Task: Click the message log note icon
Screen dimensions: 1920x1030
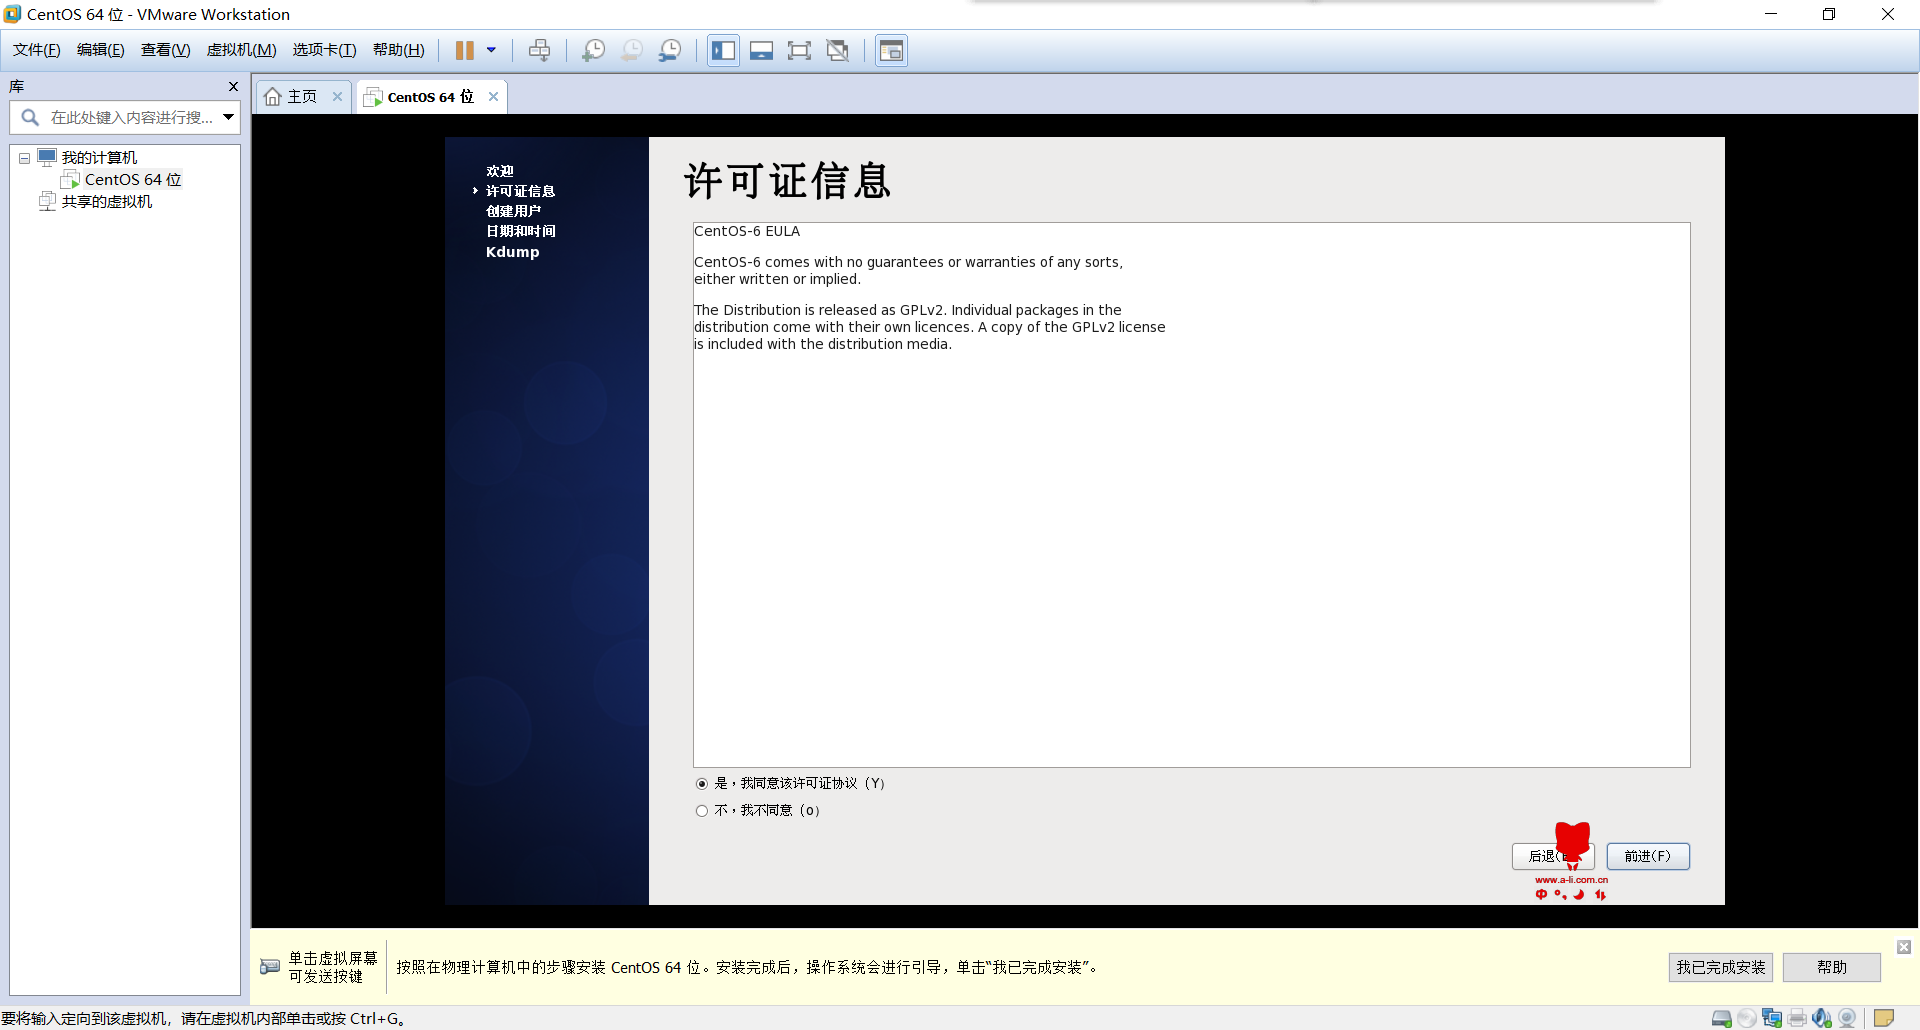Action: pos(1884,1019)
